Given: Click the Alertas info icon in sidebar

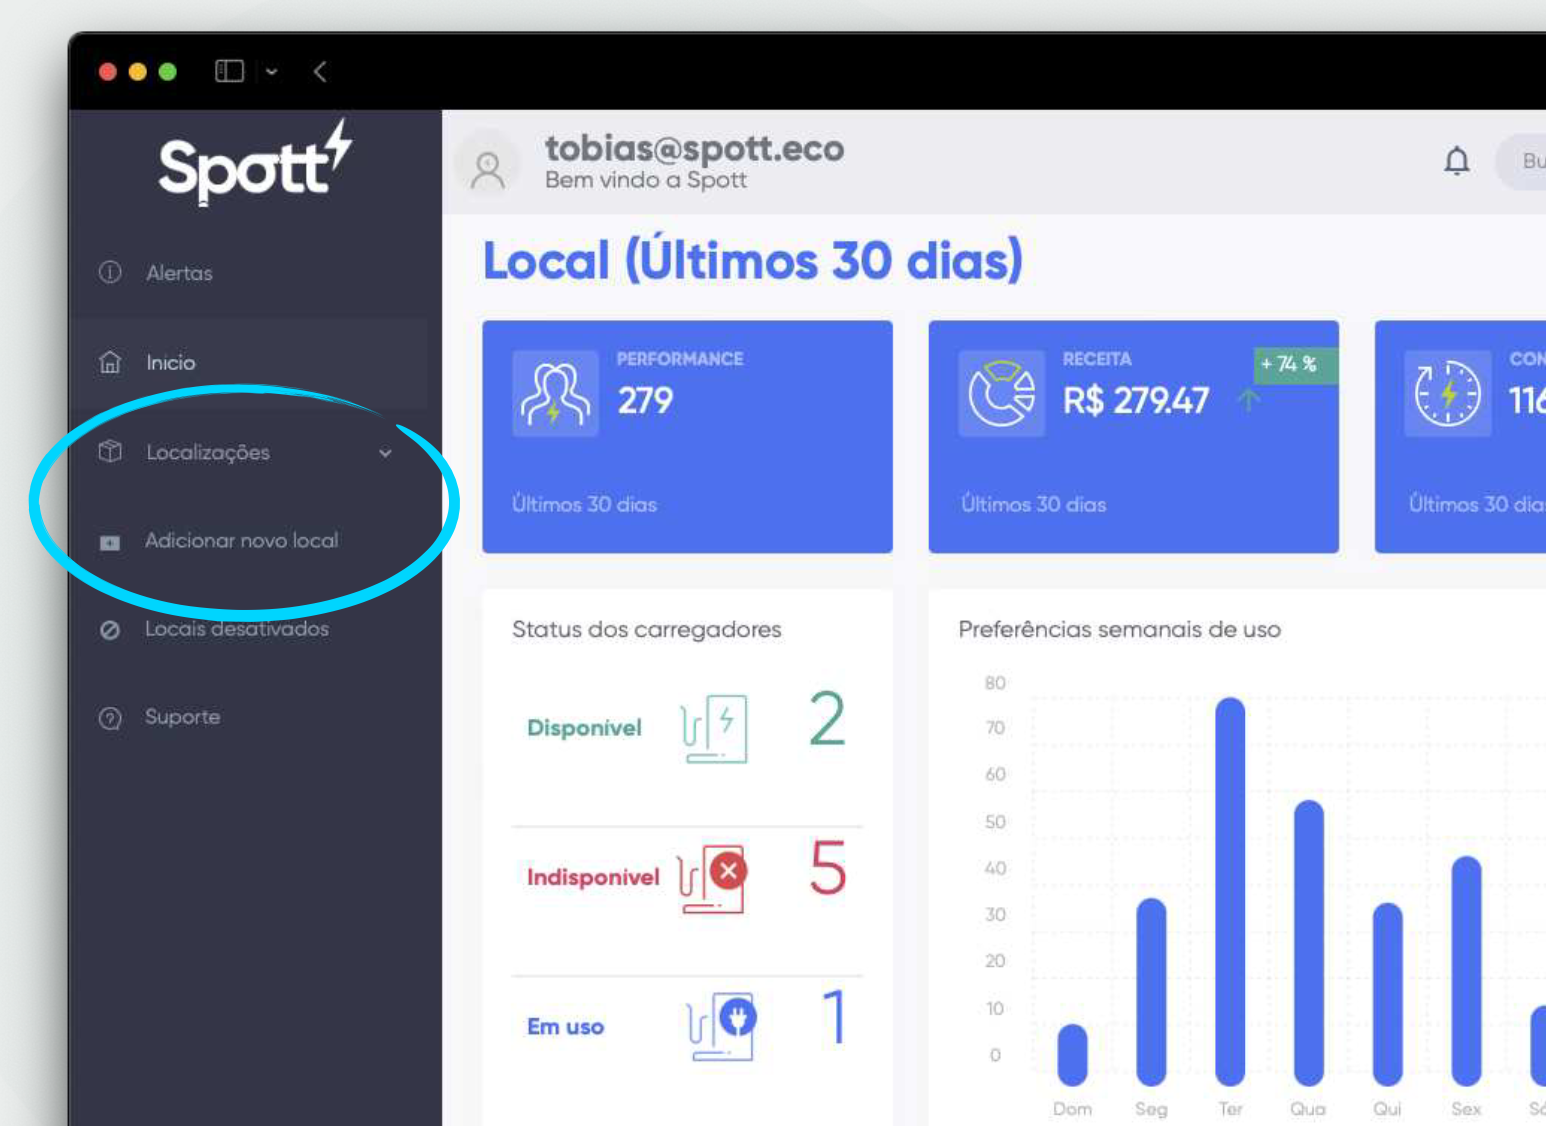Looking at the screenshot, I should pyautogui.click(x=110, y=272).
